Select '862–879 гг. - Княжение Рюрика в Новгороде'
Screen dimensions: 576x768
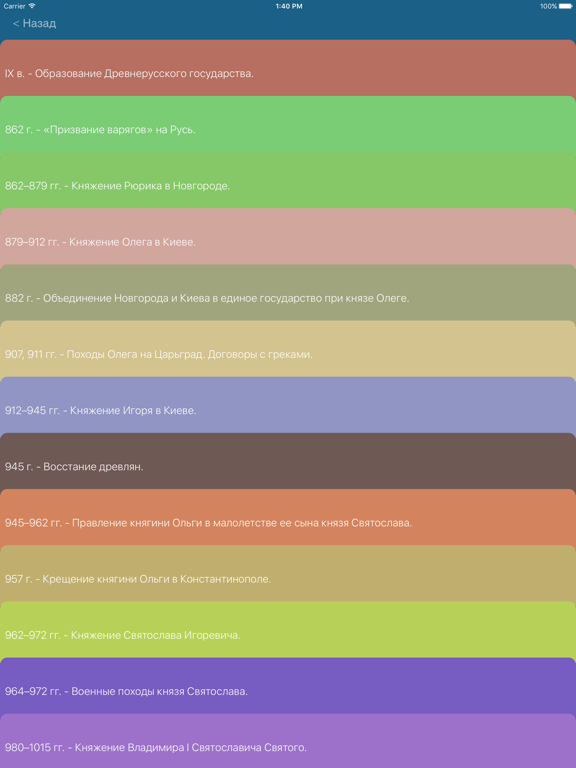click(x=288, y=181)
